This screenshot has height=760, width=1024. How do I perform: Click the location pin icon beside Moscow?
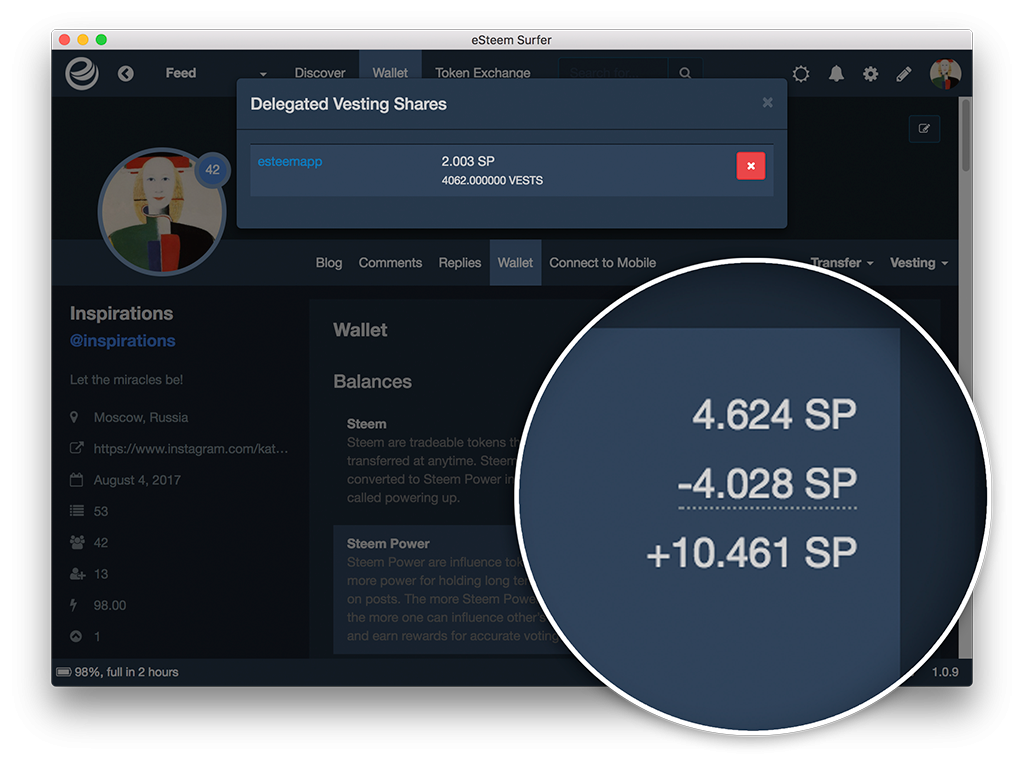pos(74,417)
